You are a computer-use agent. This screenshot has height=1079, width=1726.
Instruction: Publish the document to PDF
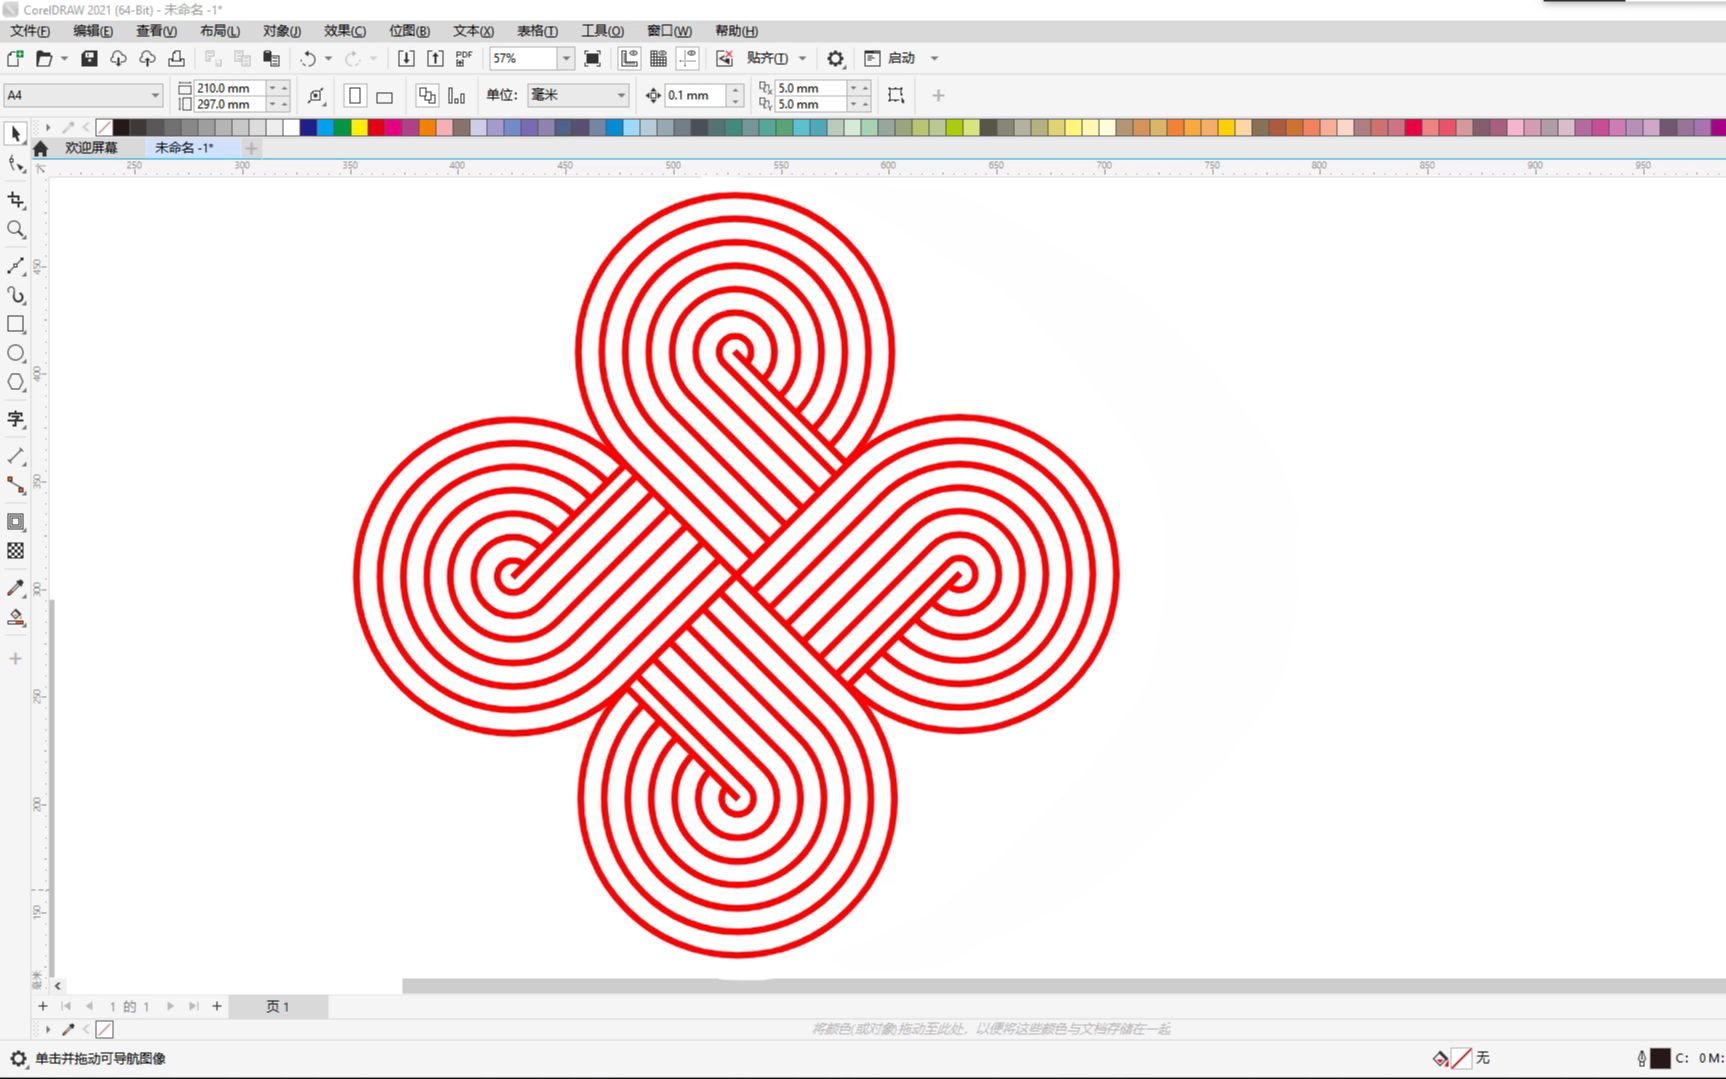point(464,58)
